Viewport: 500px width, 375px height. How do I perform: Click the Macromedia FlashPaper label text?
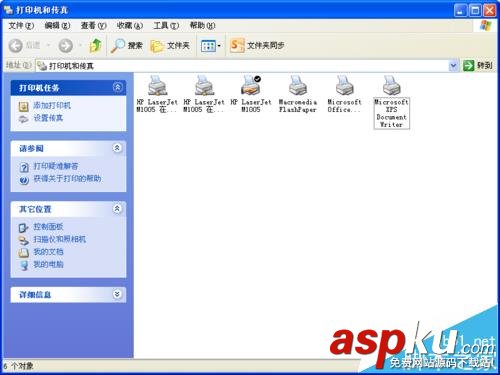297,106
